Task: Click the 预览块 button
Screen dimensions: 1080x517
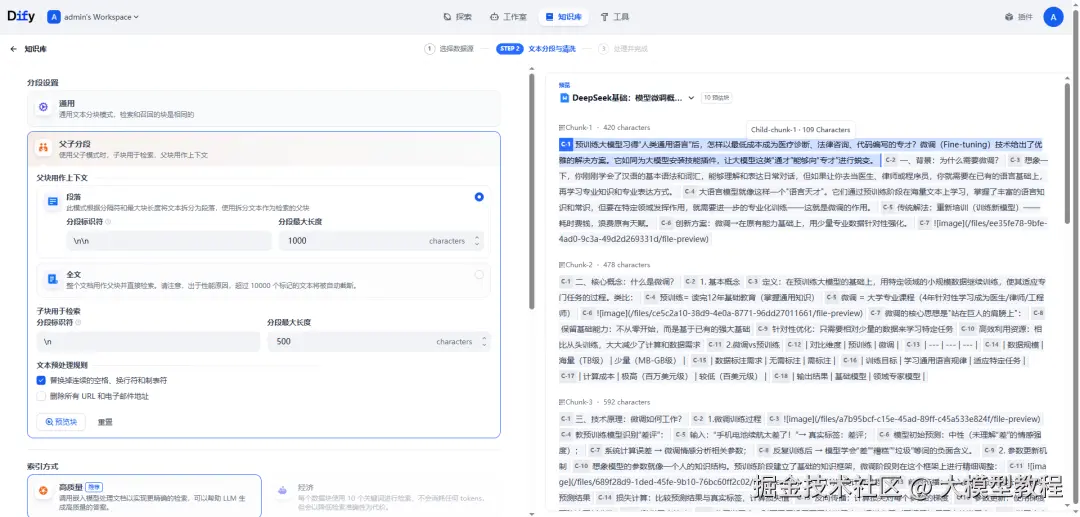Action: click(x=61, y=422)
